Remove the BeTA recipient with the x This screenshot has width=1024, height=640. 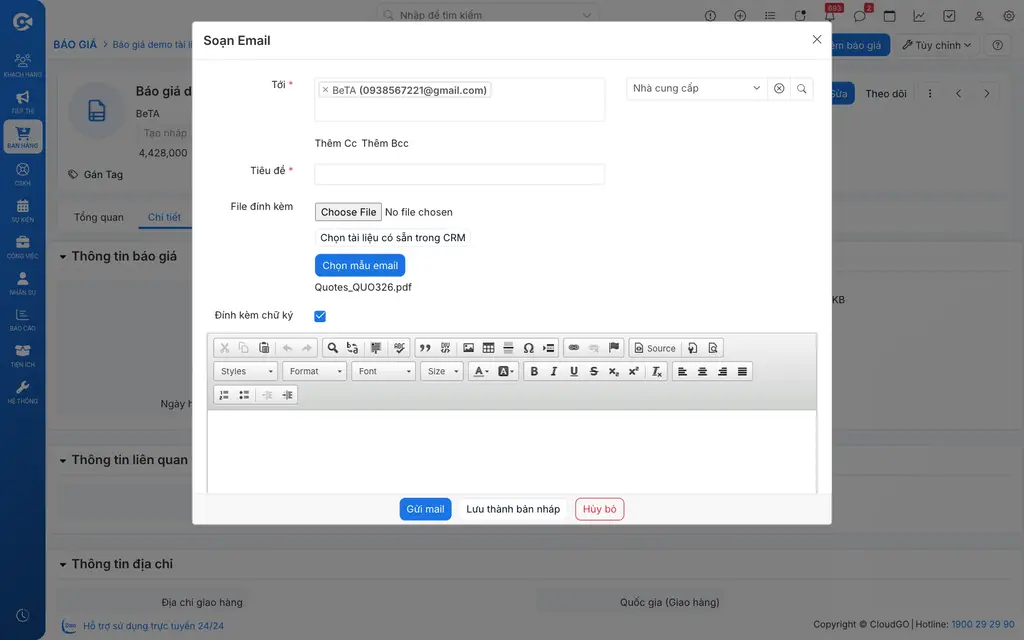325,90
